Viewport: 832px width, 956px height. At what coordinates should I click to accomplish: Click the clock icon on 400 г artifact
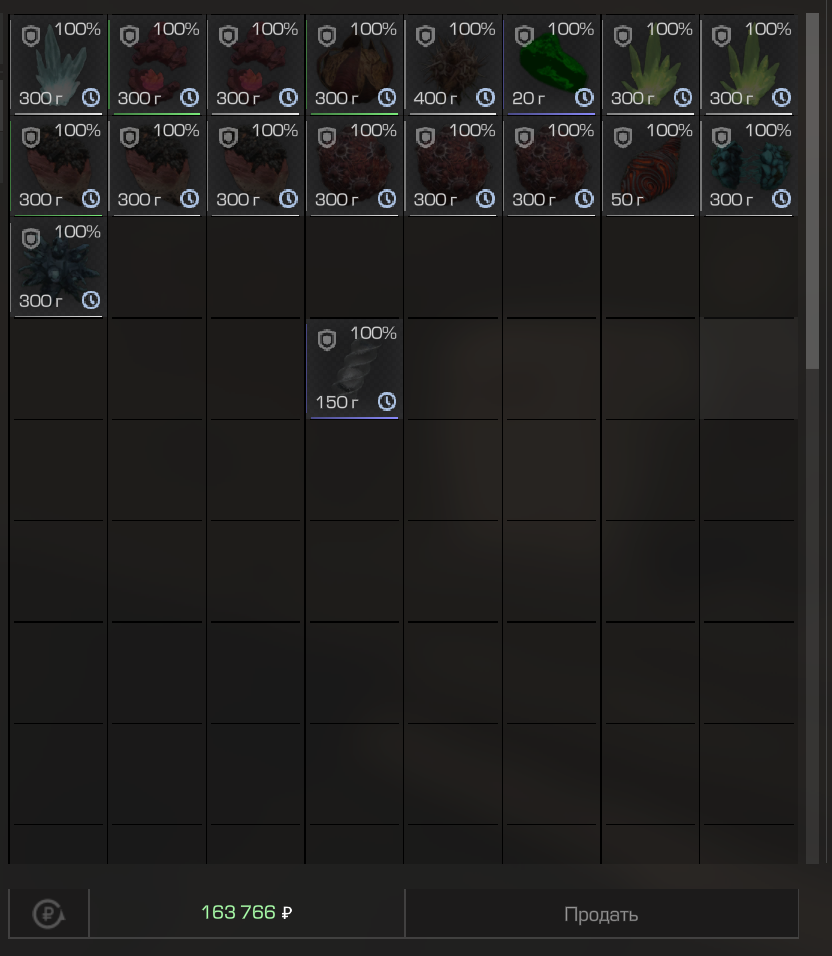pyautogui.click(x=485, y=97)
